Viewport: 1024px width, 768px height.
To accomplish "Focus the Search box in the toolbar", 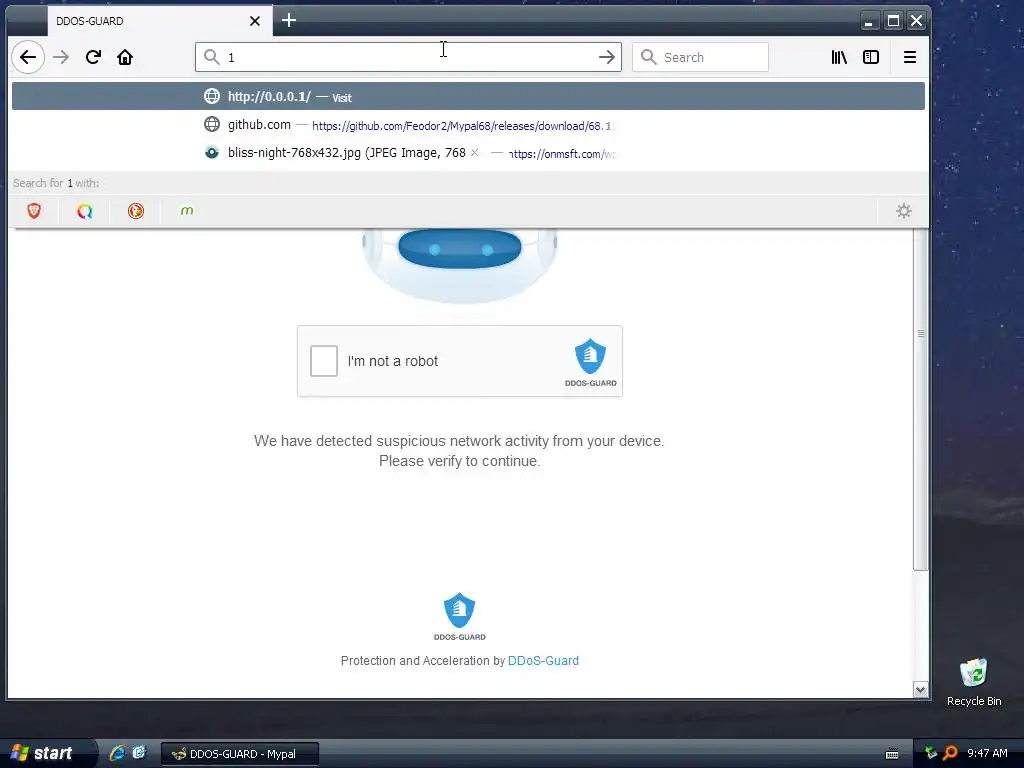I will coord(700,57).
